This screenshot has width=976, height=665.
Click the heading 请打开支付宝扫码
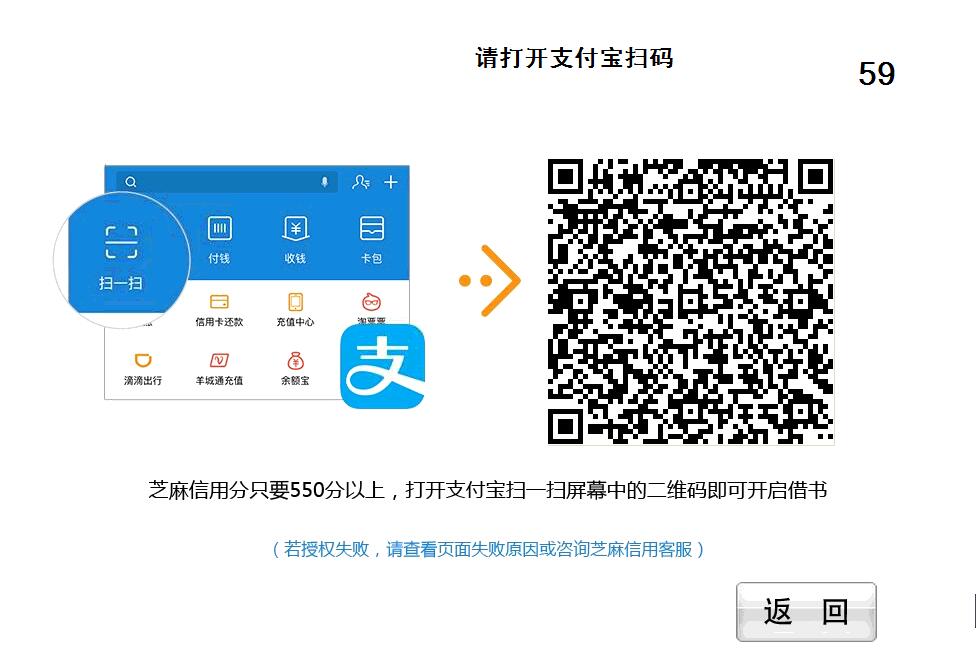point(574,58)
